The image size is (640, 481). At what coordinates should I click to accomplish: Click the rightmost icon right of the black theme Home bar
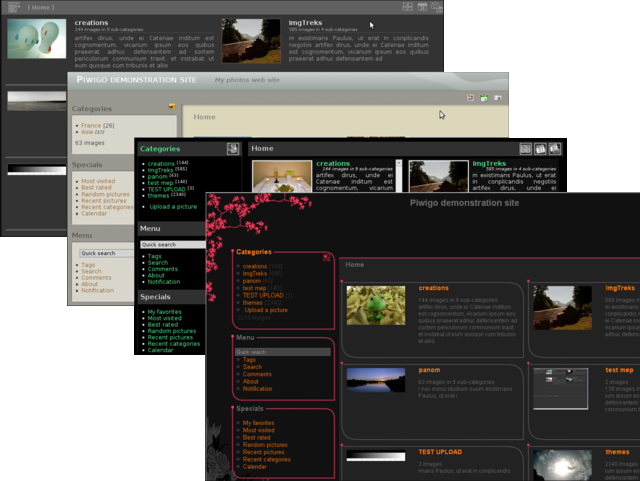[558, 148]
